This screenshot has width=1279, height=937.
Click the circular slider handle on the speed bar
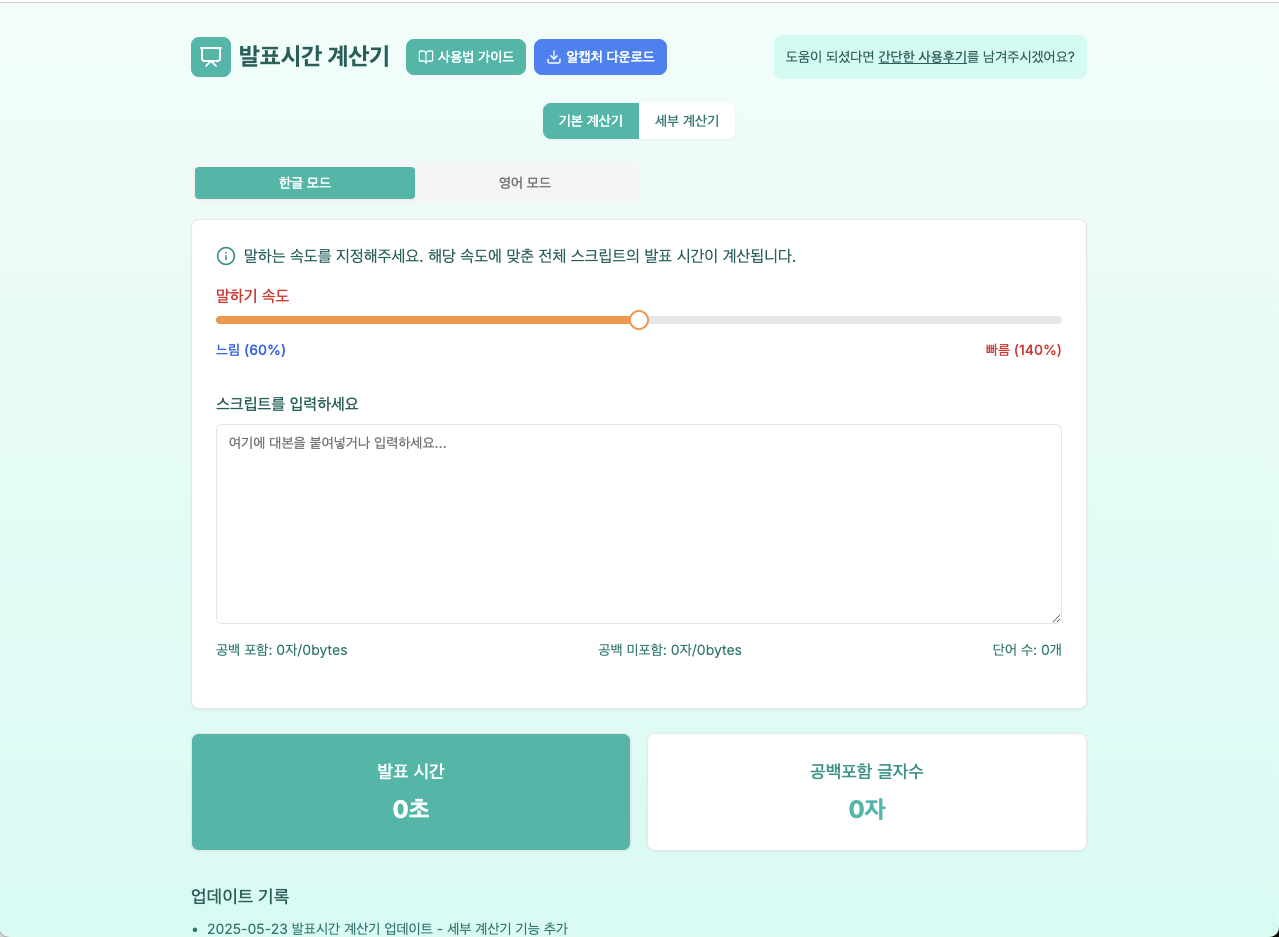(x=639, y=320)
